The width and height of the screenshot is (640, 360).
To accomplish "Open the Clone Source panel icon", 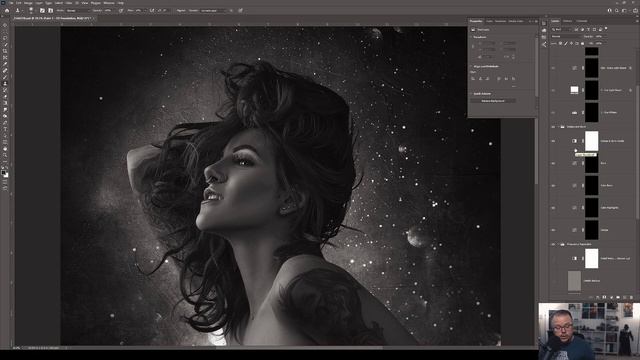I will (50, 10).
